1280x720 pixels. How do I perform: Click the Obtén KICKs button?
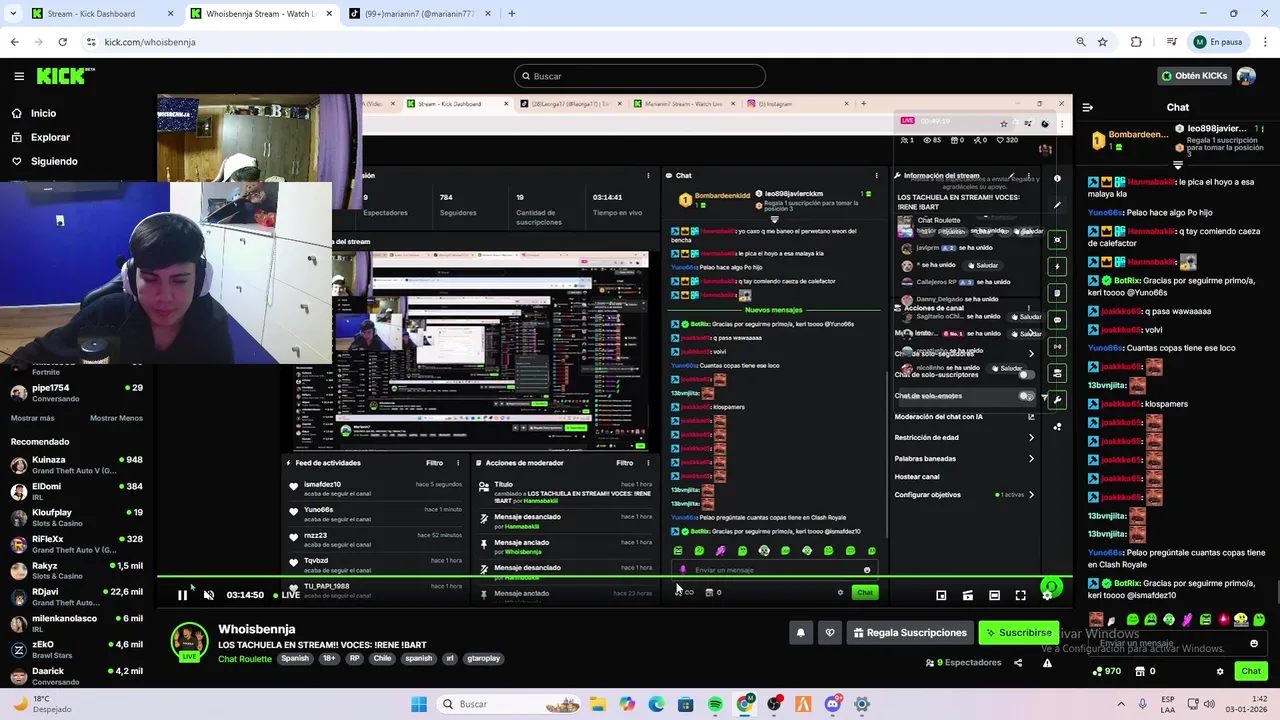(x=1195, y=76)
